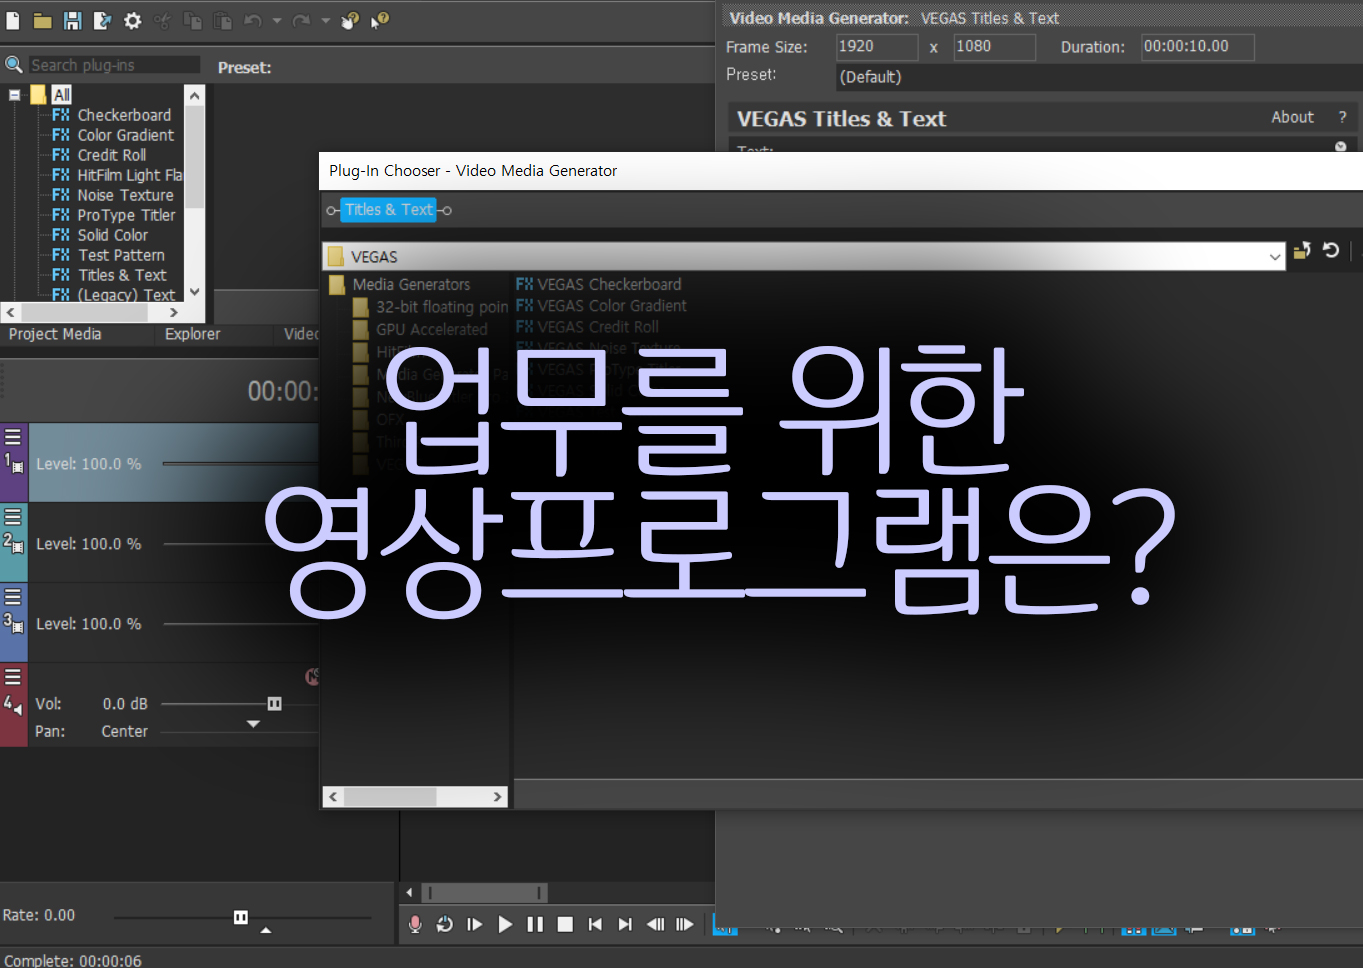
Task: Click plug-in list scroll up arrow
Action: click(195, 96)
